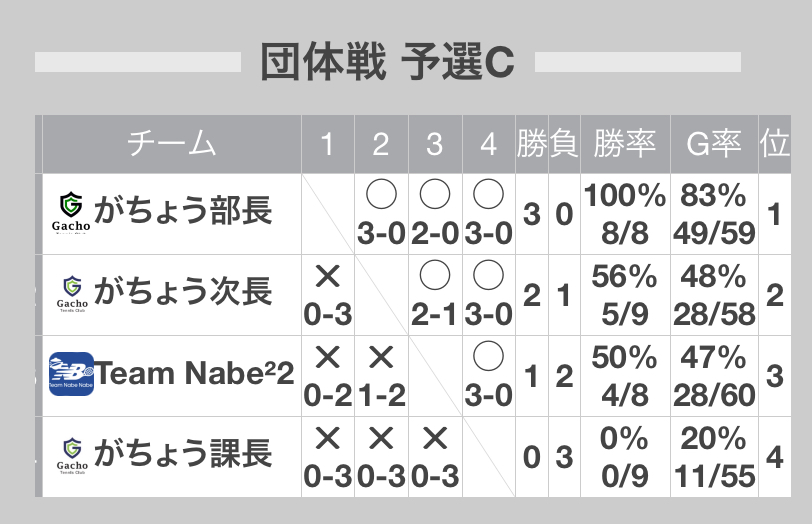Click the 0-3 result in 次長 row

pyautogui.click(x=328, y=295)
